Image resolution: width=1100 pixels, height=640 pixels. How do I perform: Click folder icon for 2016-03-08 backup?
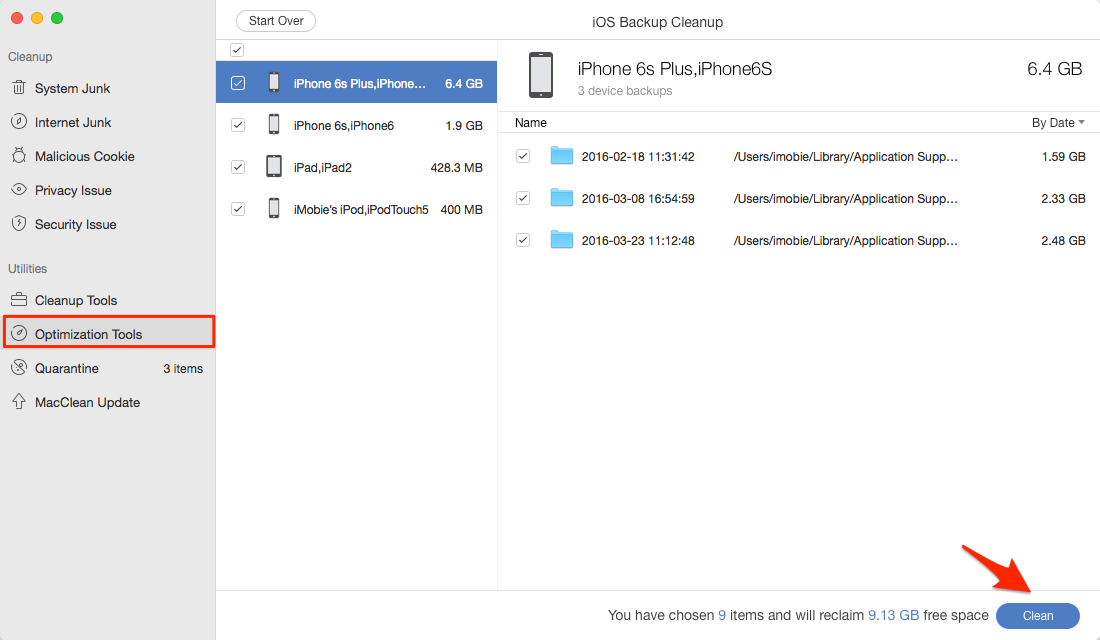pyautogui.click(x=561, y=198)
